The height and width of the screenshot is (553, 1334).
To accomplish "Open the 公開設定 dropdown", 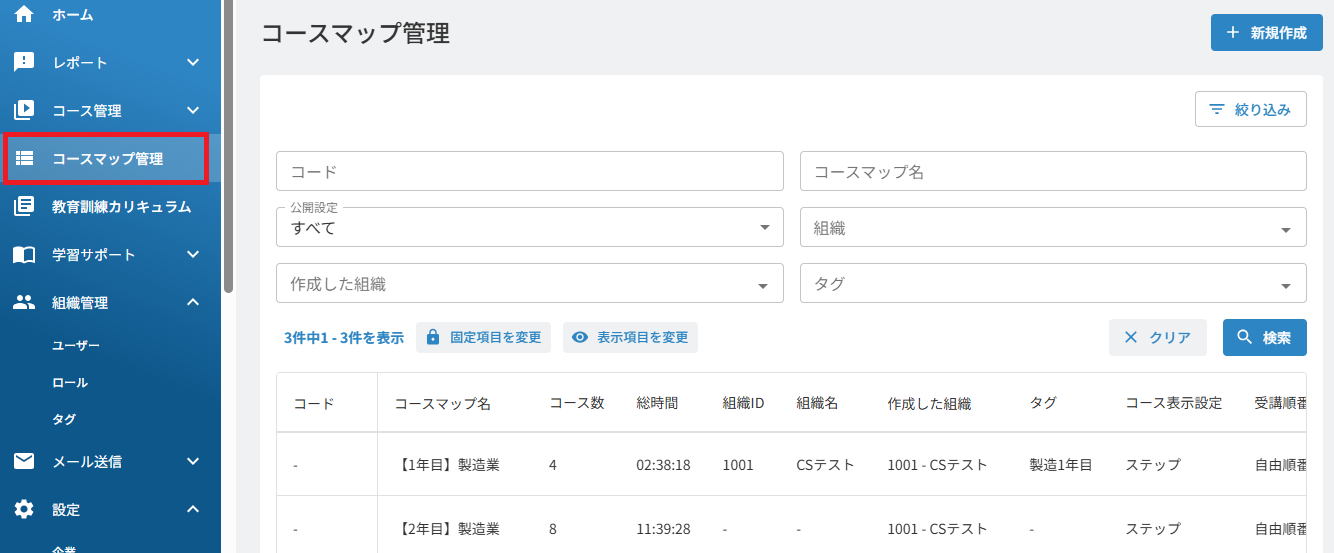I will click(530, 227).
